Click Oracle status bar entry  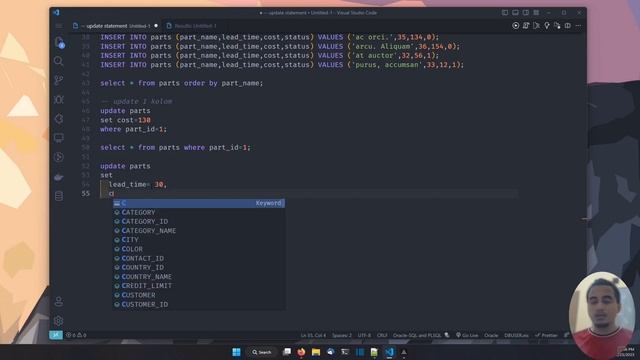pos(491,335)
